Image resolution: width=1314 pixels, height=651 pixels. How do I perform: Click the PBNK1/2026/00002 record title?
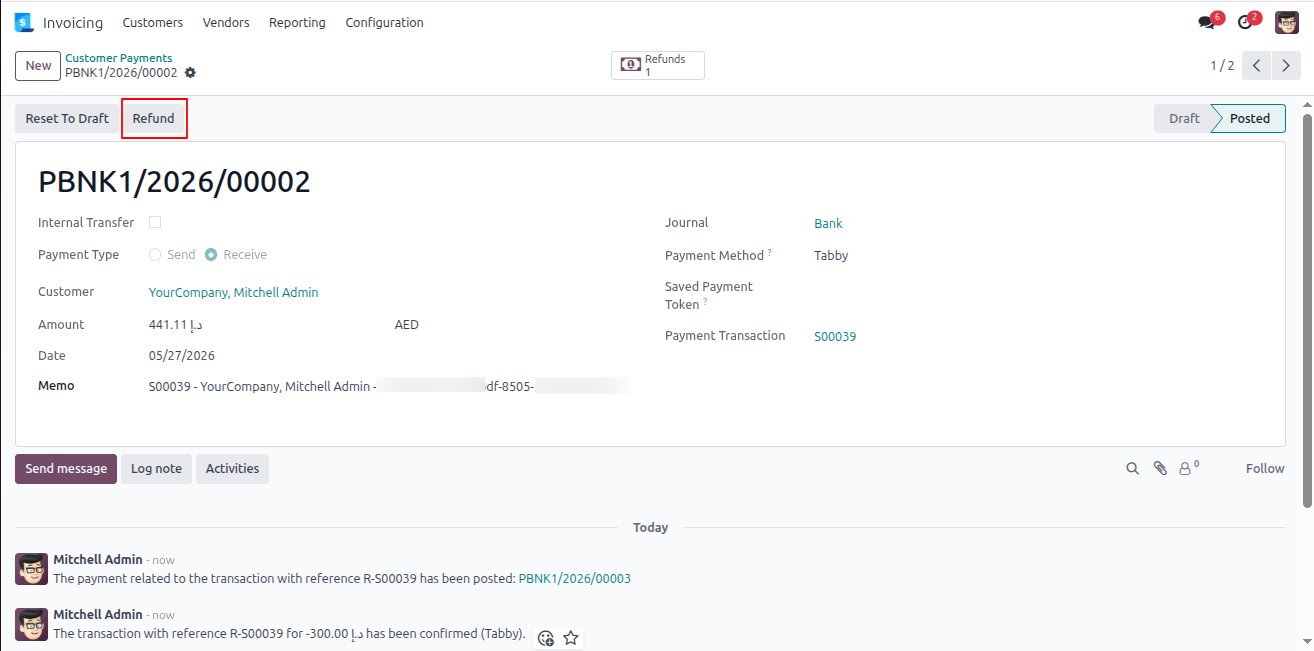[174, 182]
